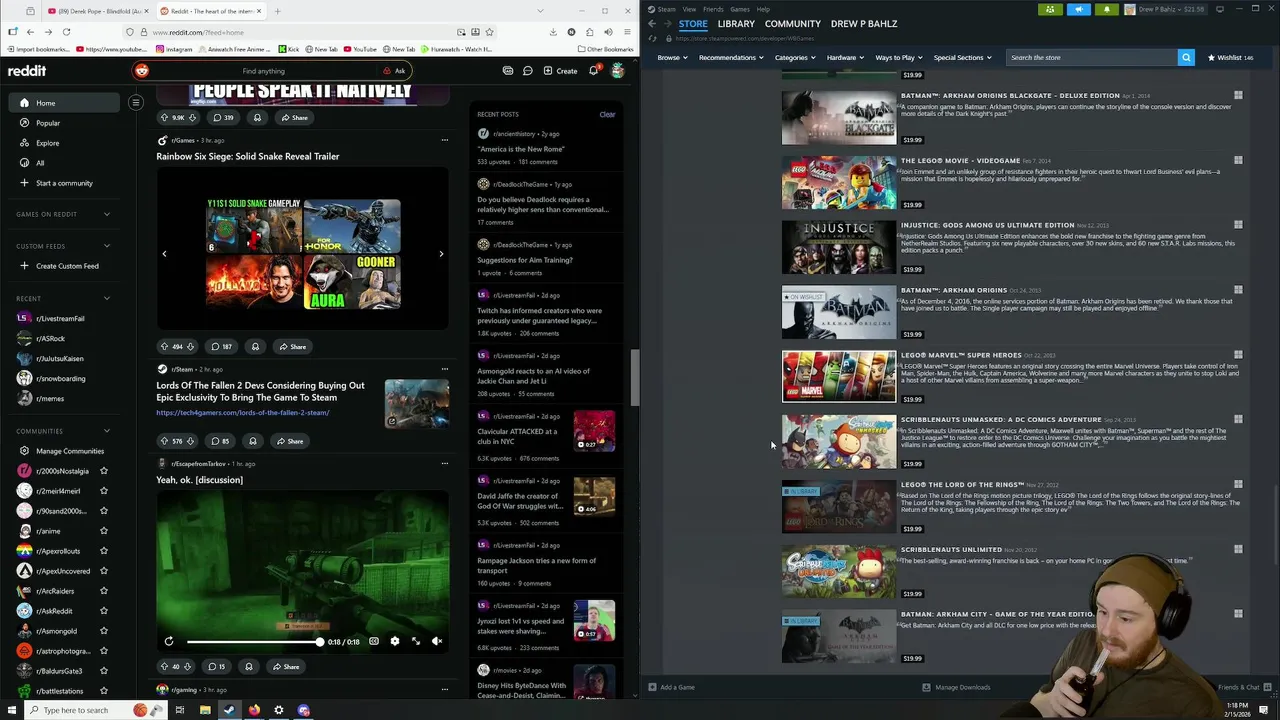Open options menu on Rainbow Six Siege post
This screenshot has height=720, width=1280.
click(x=444, y=140)
